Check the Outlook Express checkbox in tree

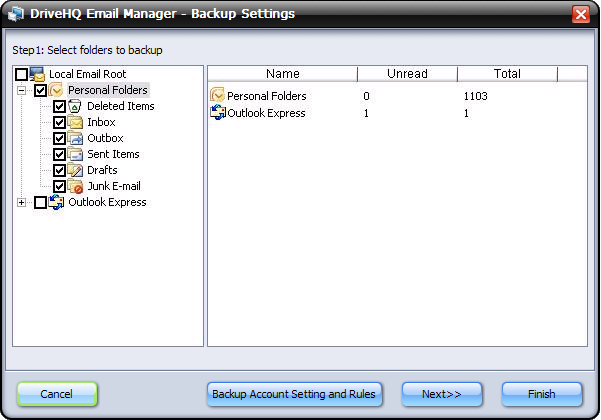click(x=40, y=202)
